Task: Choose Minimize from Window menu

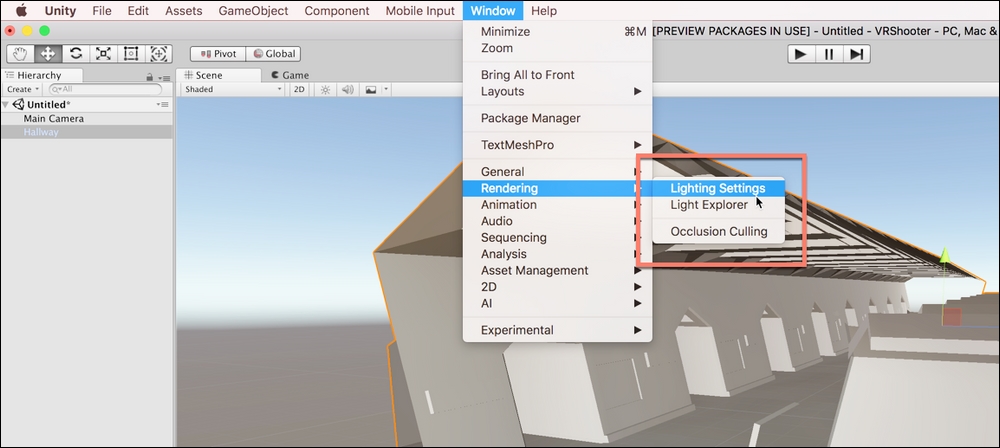Action: click(x=557, y=32)
